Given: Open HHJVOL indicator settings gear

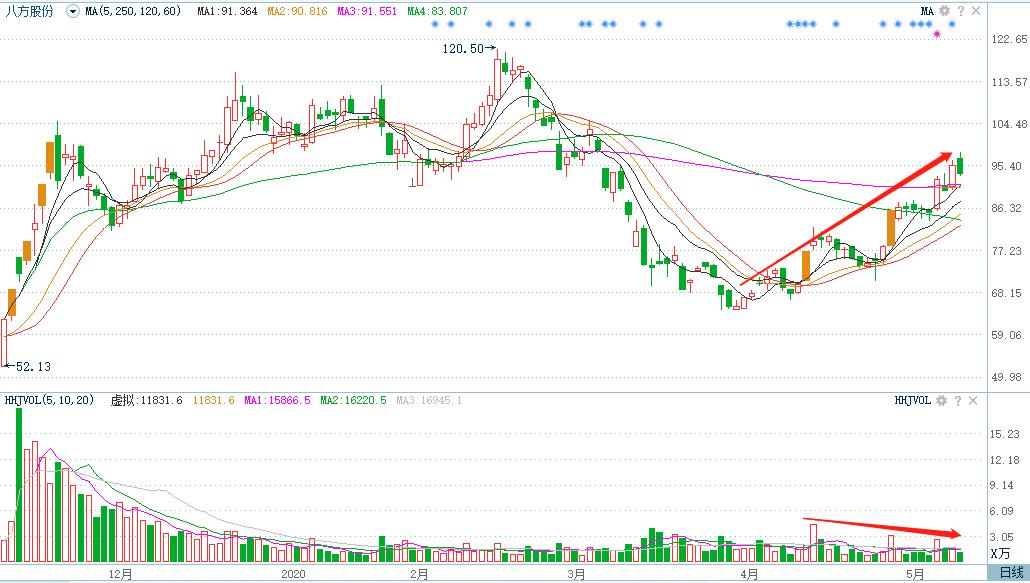Looking at the screenshot, I should click(x=941, y=400).
